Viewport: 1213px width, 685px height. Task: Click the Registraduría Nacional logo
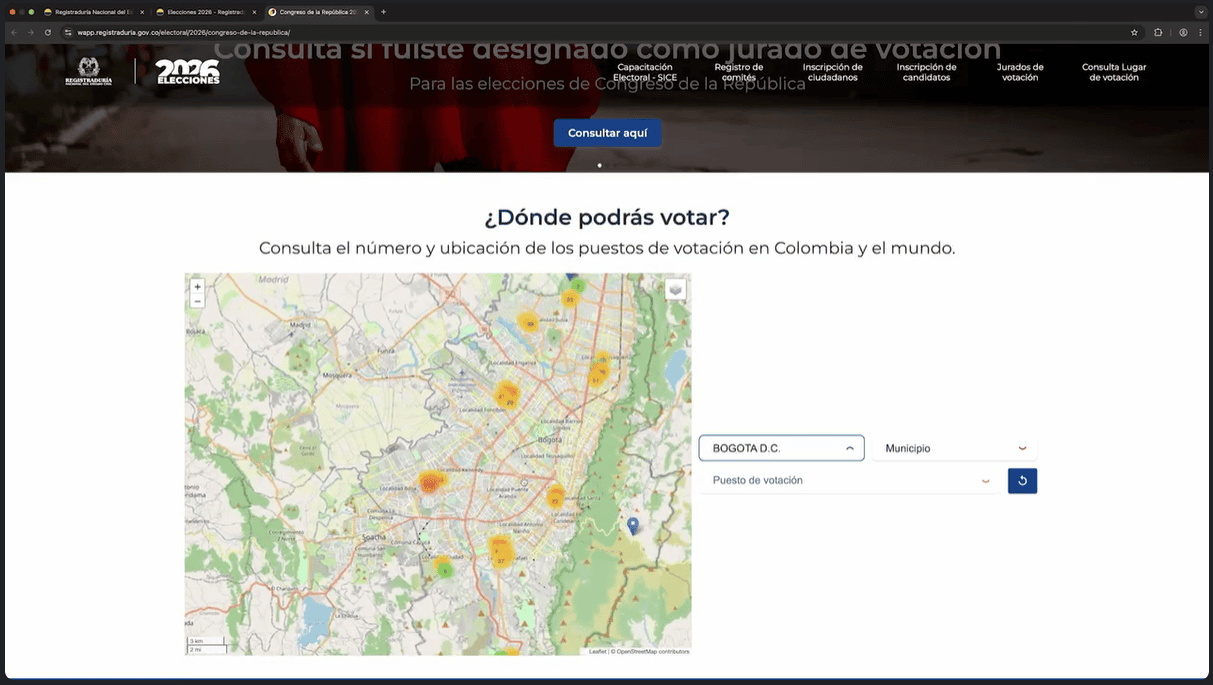[89, 72]
